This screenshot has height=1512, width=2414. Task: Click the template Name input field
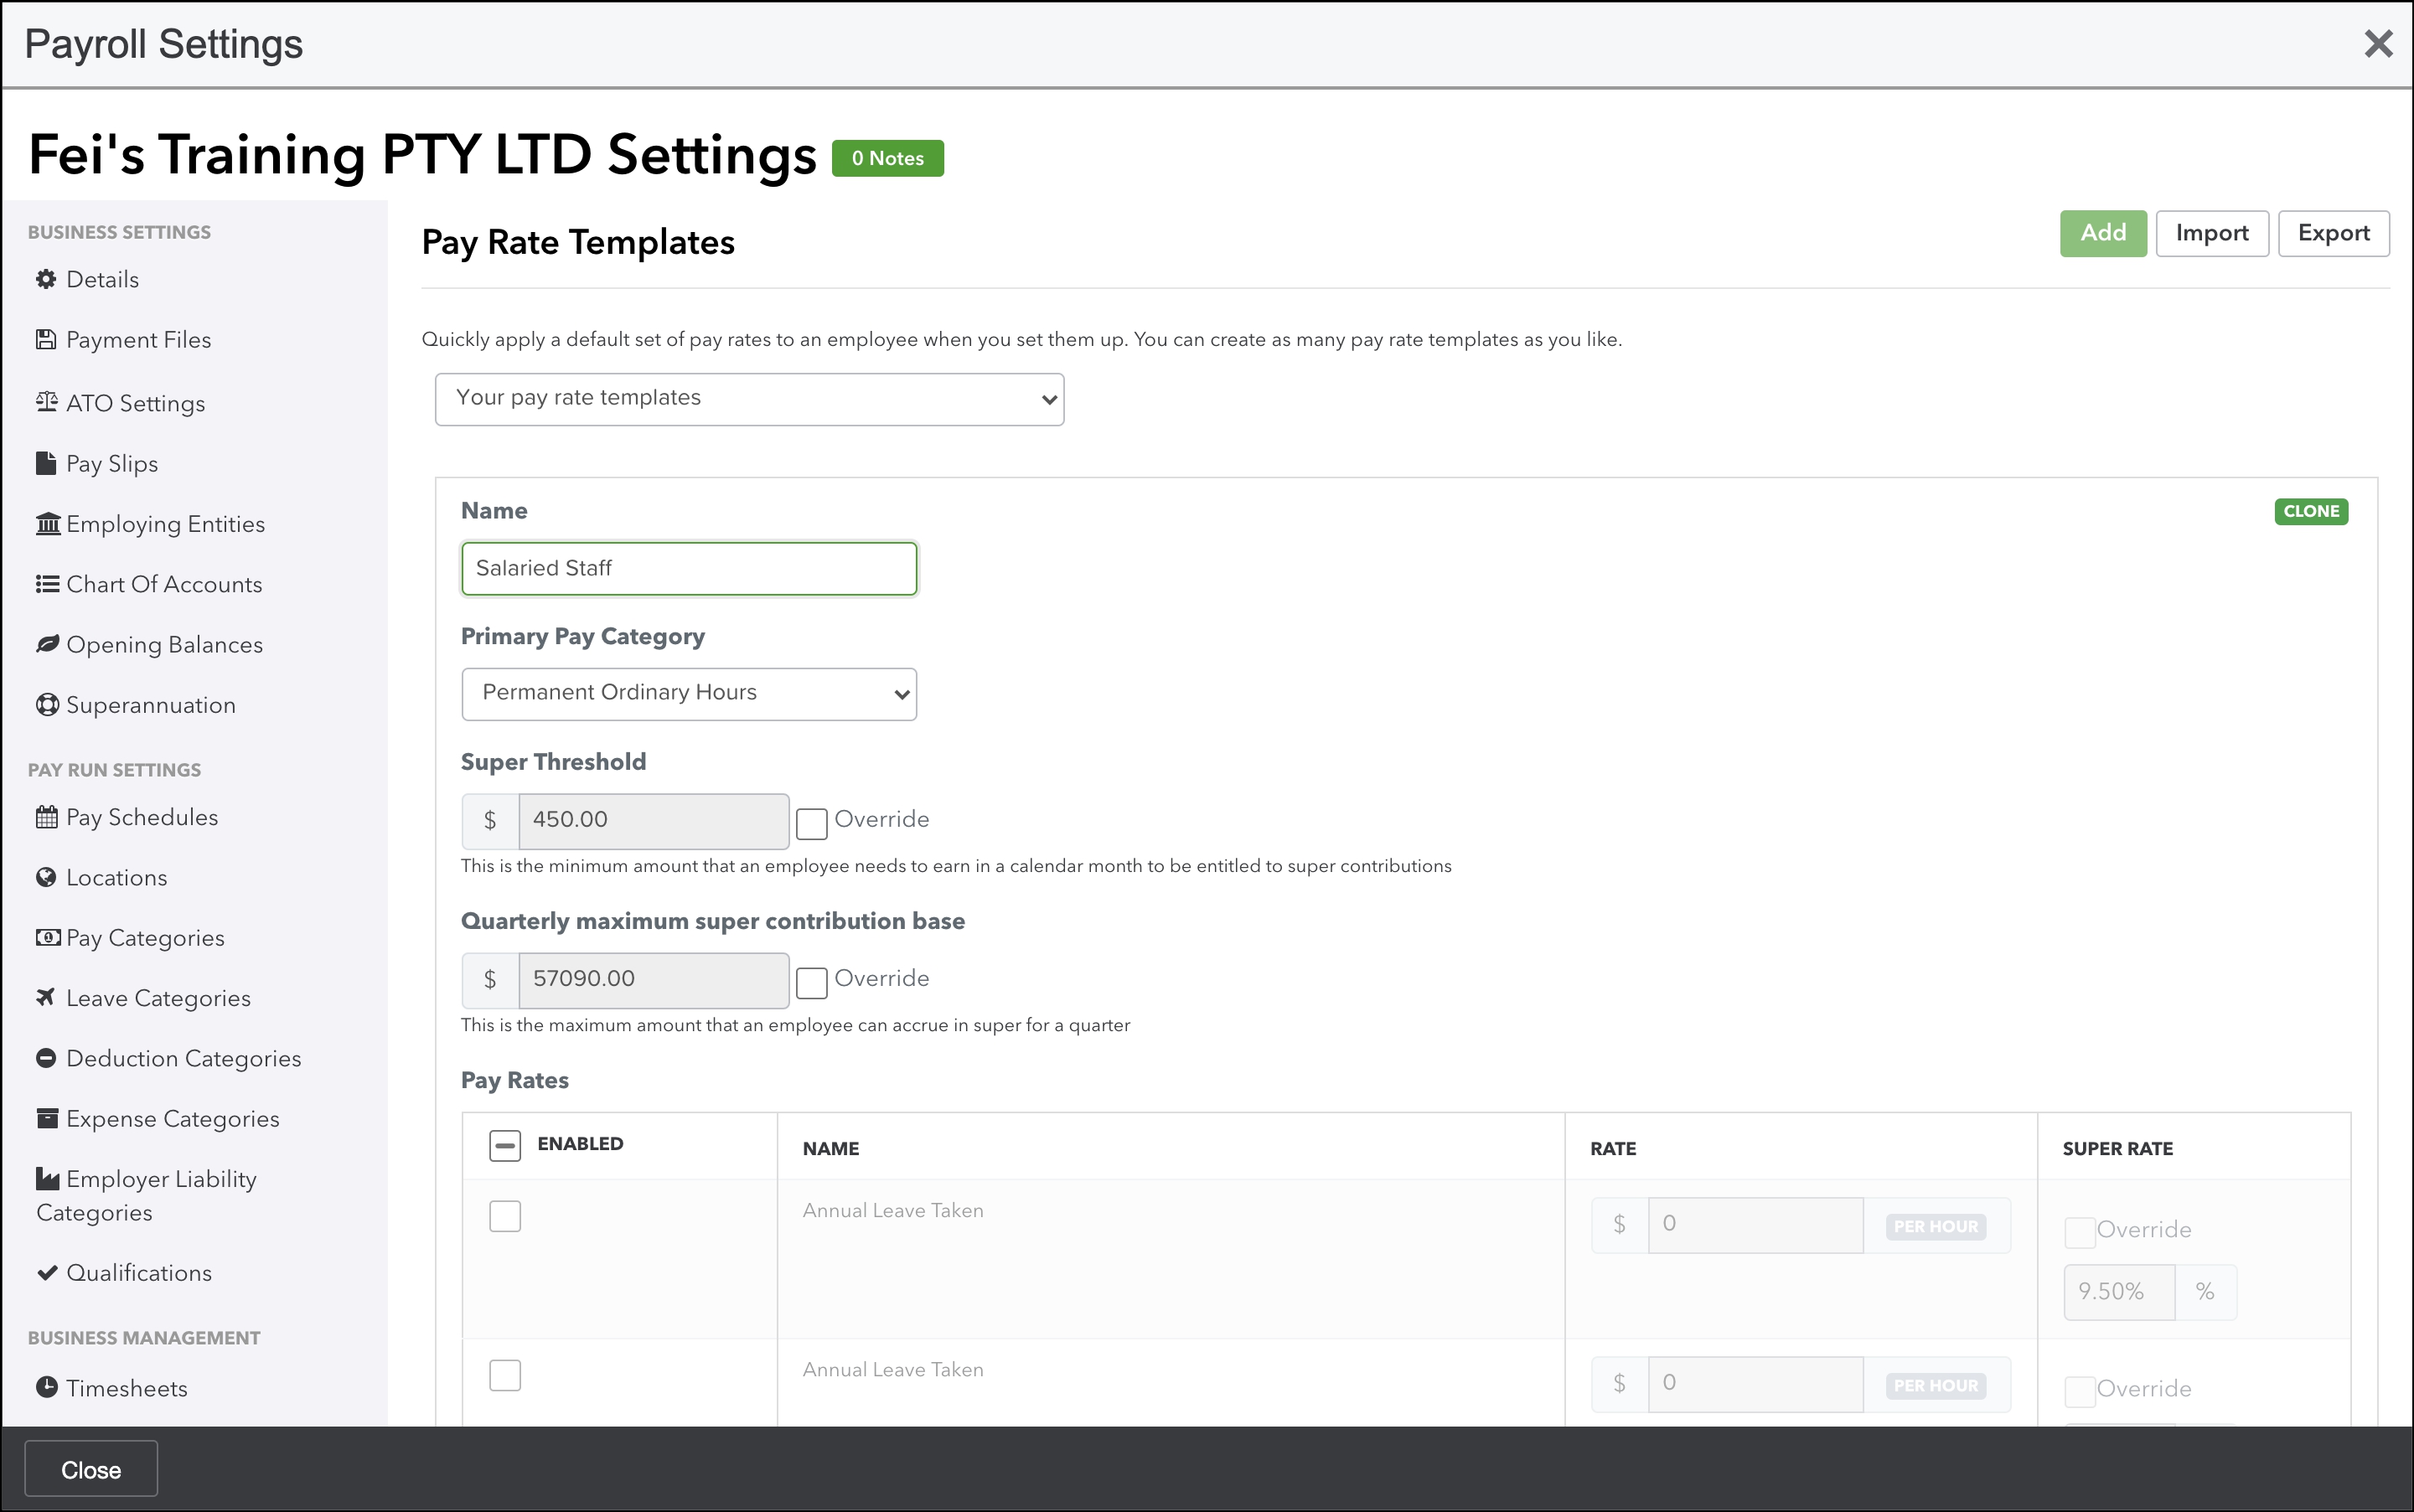click(689, 569)
